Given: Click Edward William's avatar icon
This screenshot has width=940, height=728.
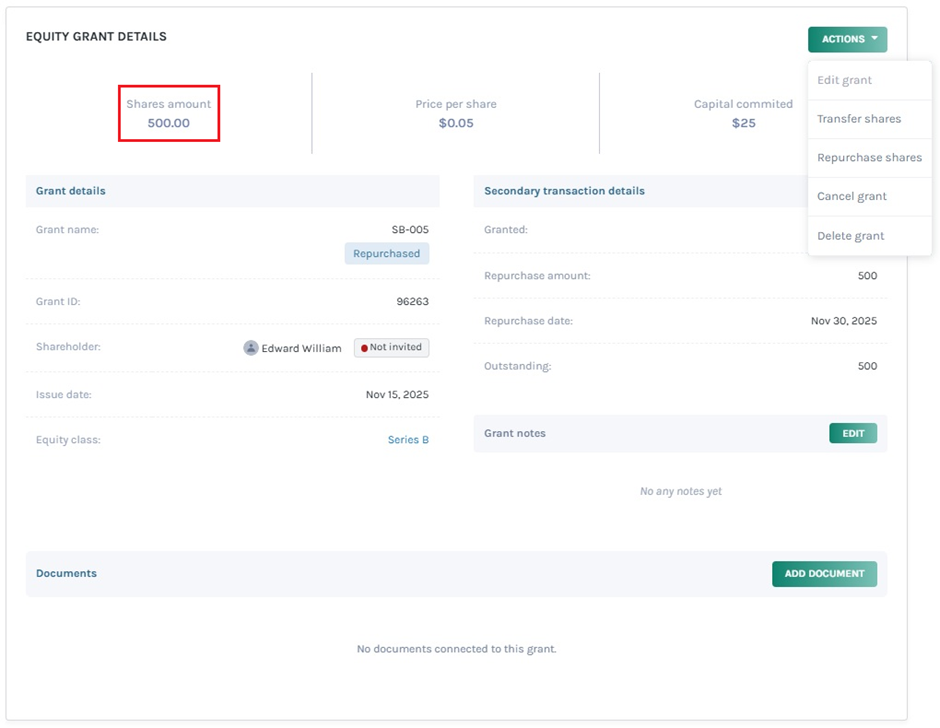Looking at the screenshot, I should coord(251,348).
